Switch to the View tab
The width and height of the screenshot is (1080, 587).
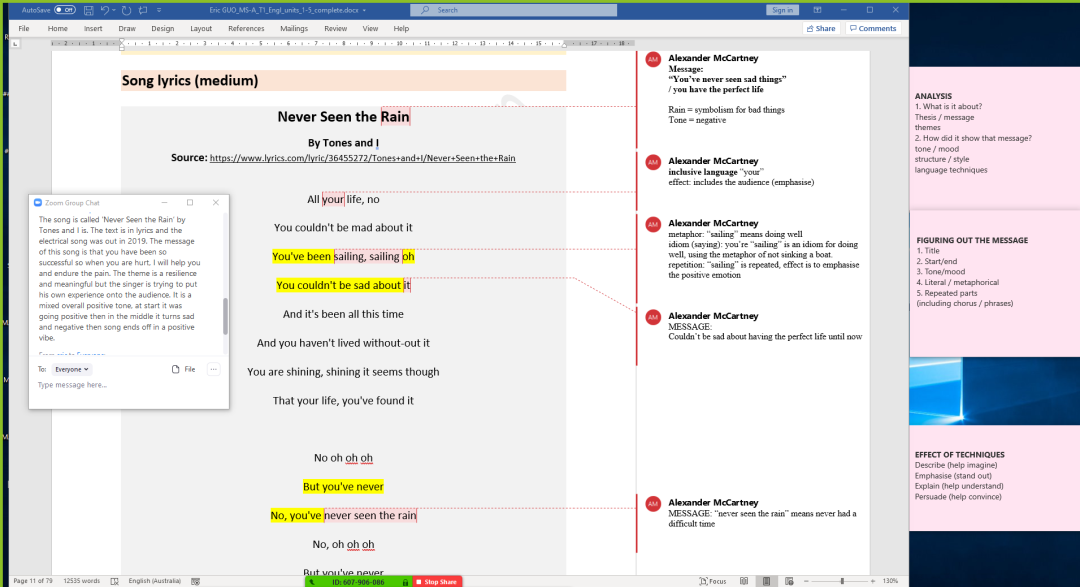tap(371, 28)
